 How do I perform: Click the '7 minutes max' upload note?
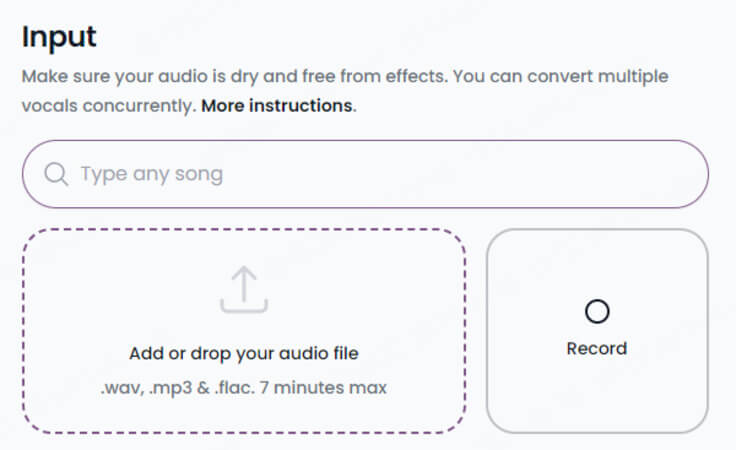coord(323,388)
